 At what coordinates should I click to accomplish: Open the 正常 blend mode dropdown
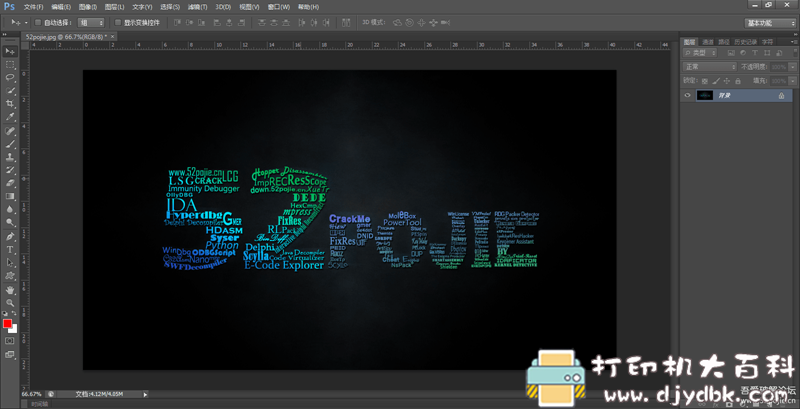[x=709, y=67]
